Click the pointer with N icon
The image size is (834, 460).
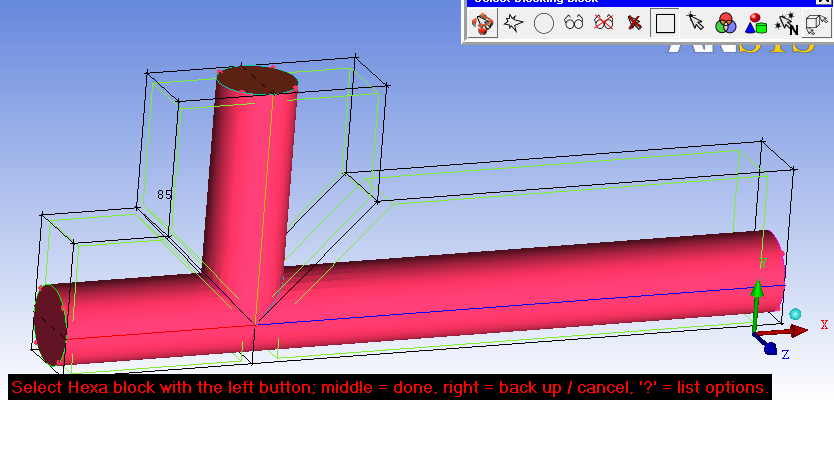click(x=787, y=24)
